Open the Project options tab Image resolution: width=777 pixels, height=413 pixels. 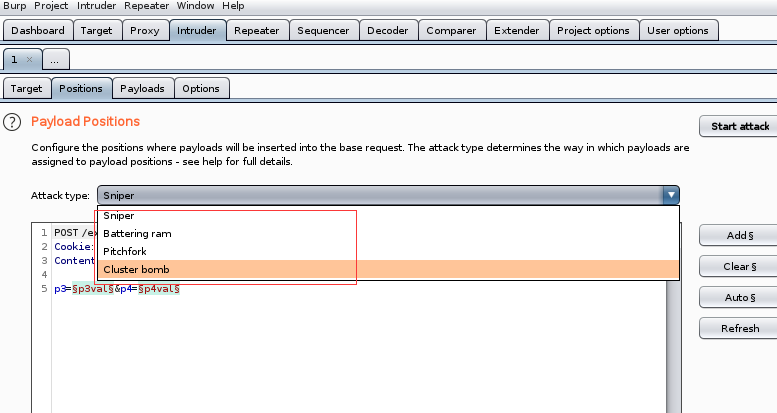[x=593, y=30]
